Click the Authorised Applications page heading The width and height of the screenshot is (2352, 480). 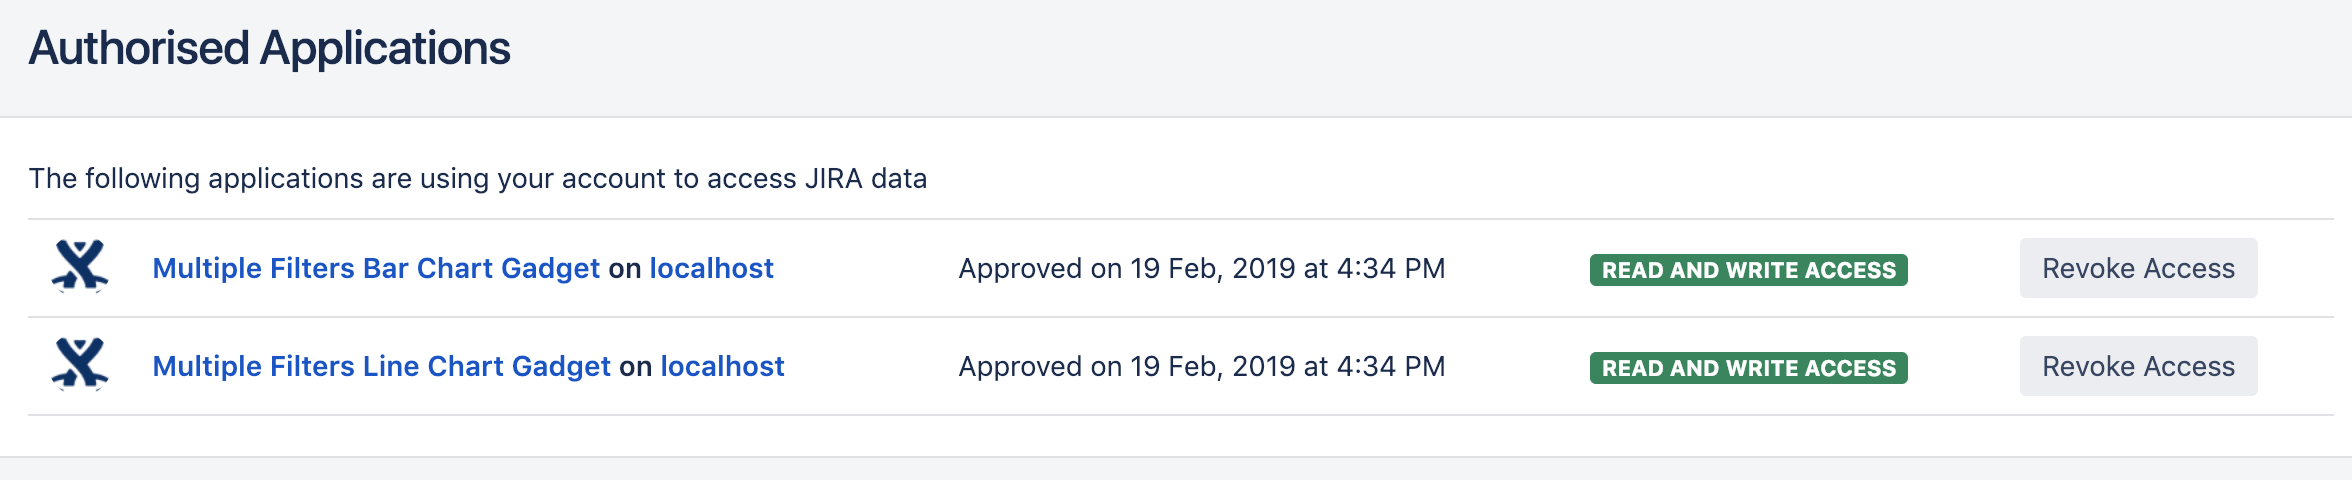(x=270, y=48)
